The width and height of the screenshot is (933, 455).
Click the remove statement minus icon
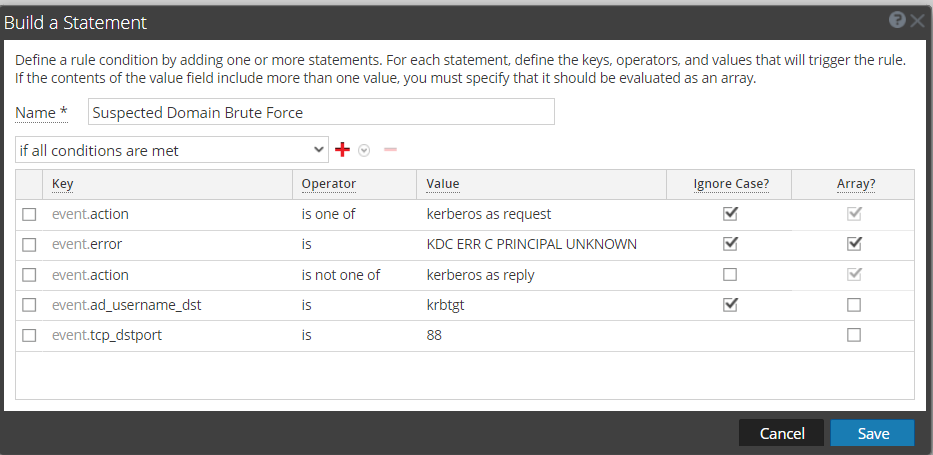pyautogui.click(x=390, y=150)
